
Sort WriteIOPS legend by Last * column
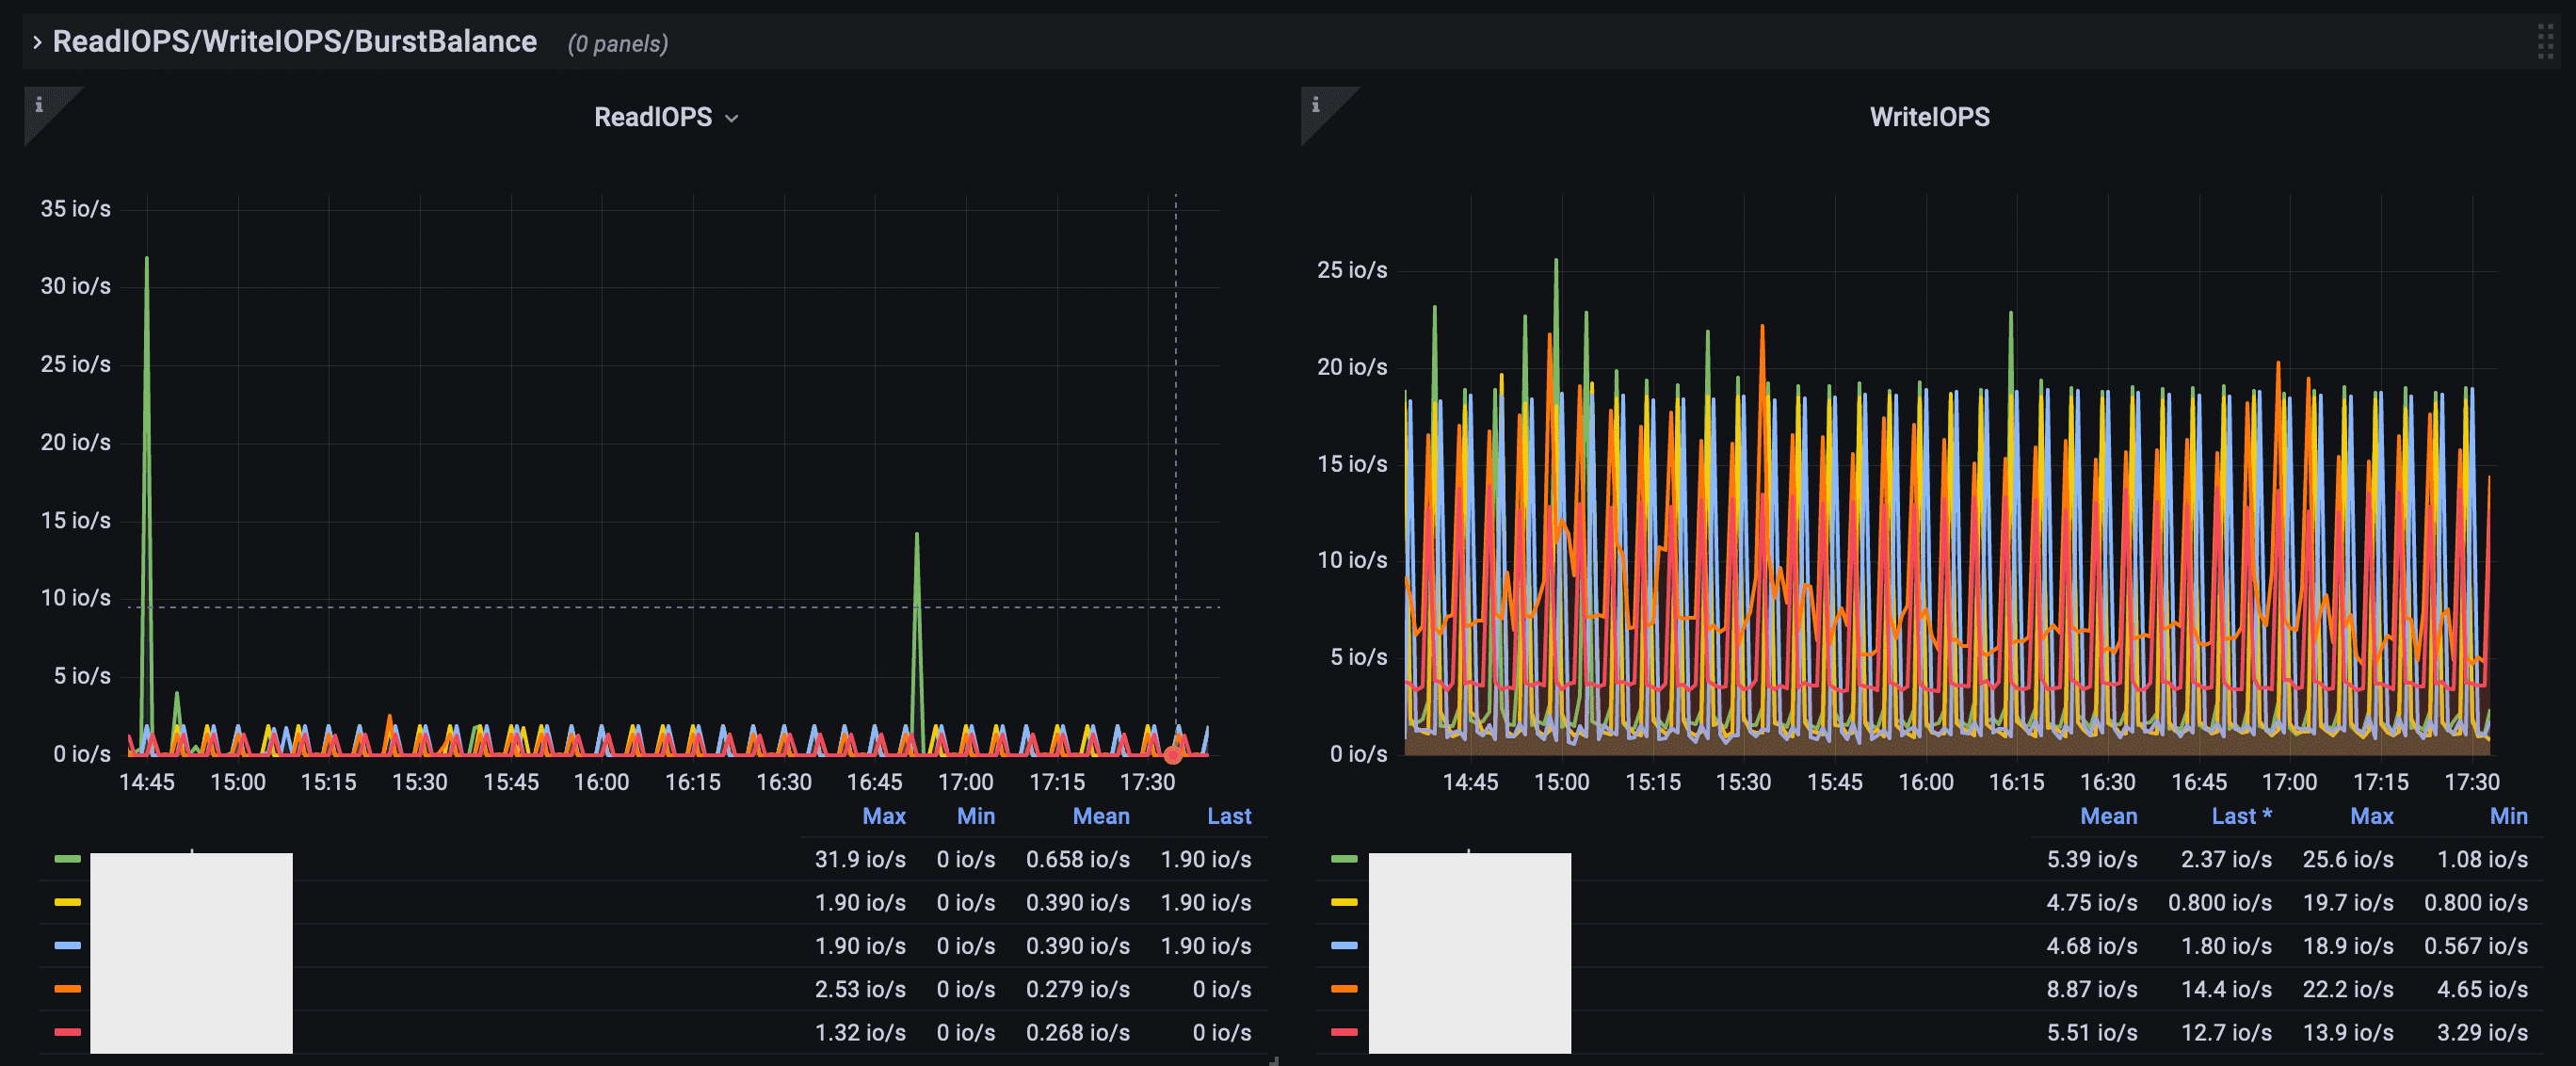click(2240, 816)
